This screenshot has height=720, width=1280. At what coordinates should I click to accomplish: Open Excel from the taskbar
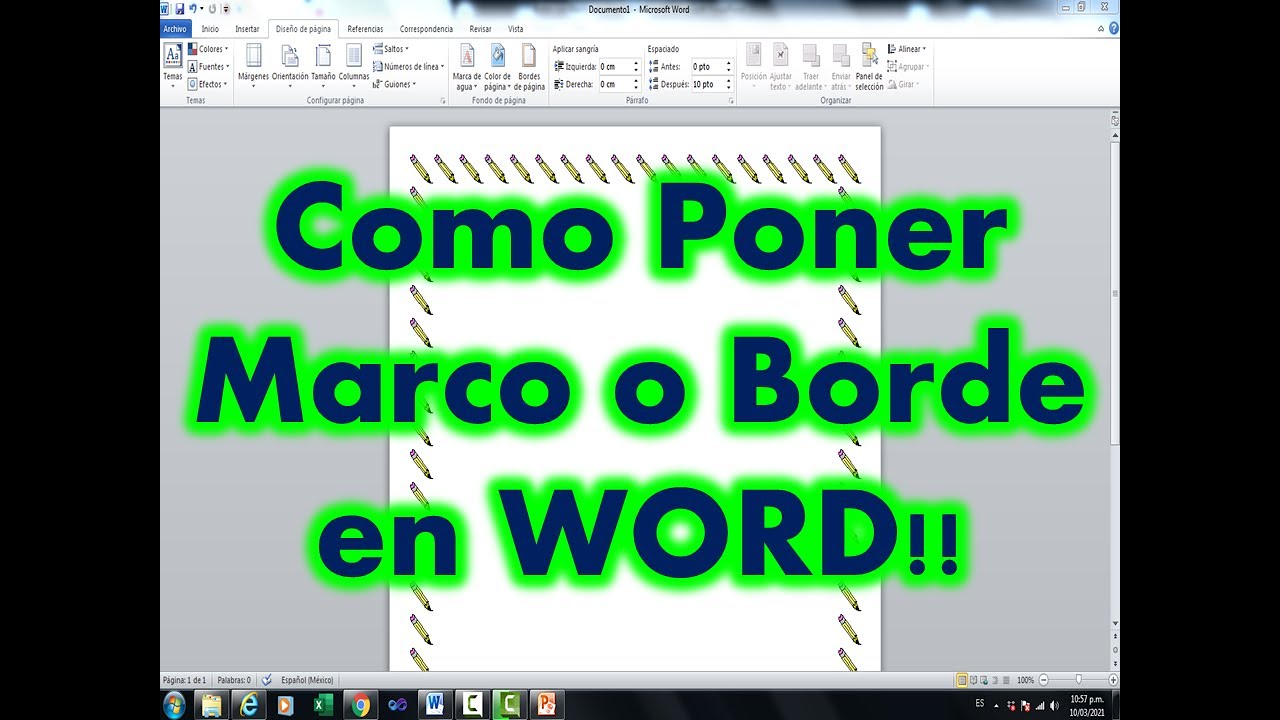click(x=323, y=704)
